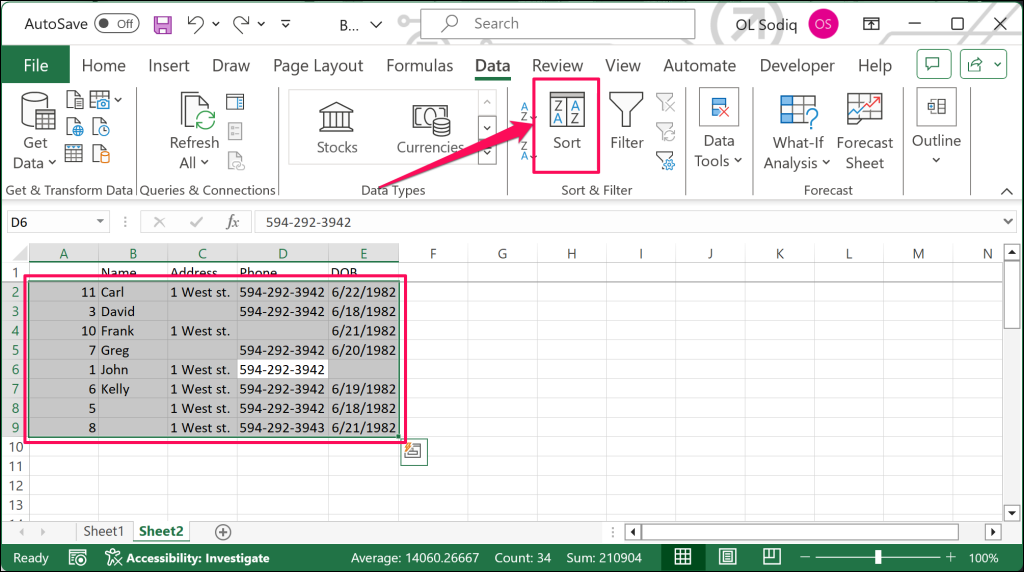Select the Stocks data type
1024x572 pixels.
tap(337, 128)
